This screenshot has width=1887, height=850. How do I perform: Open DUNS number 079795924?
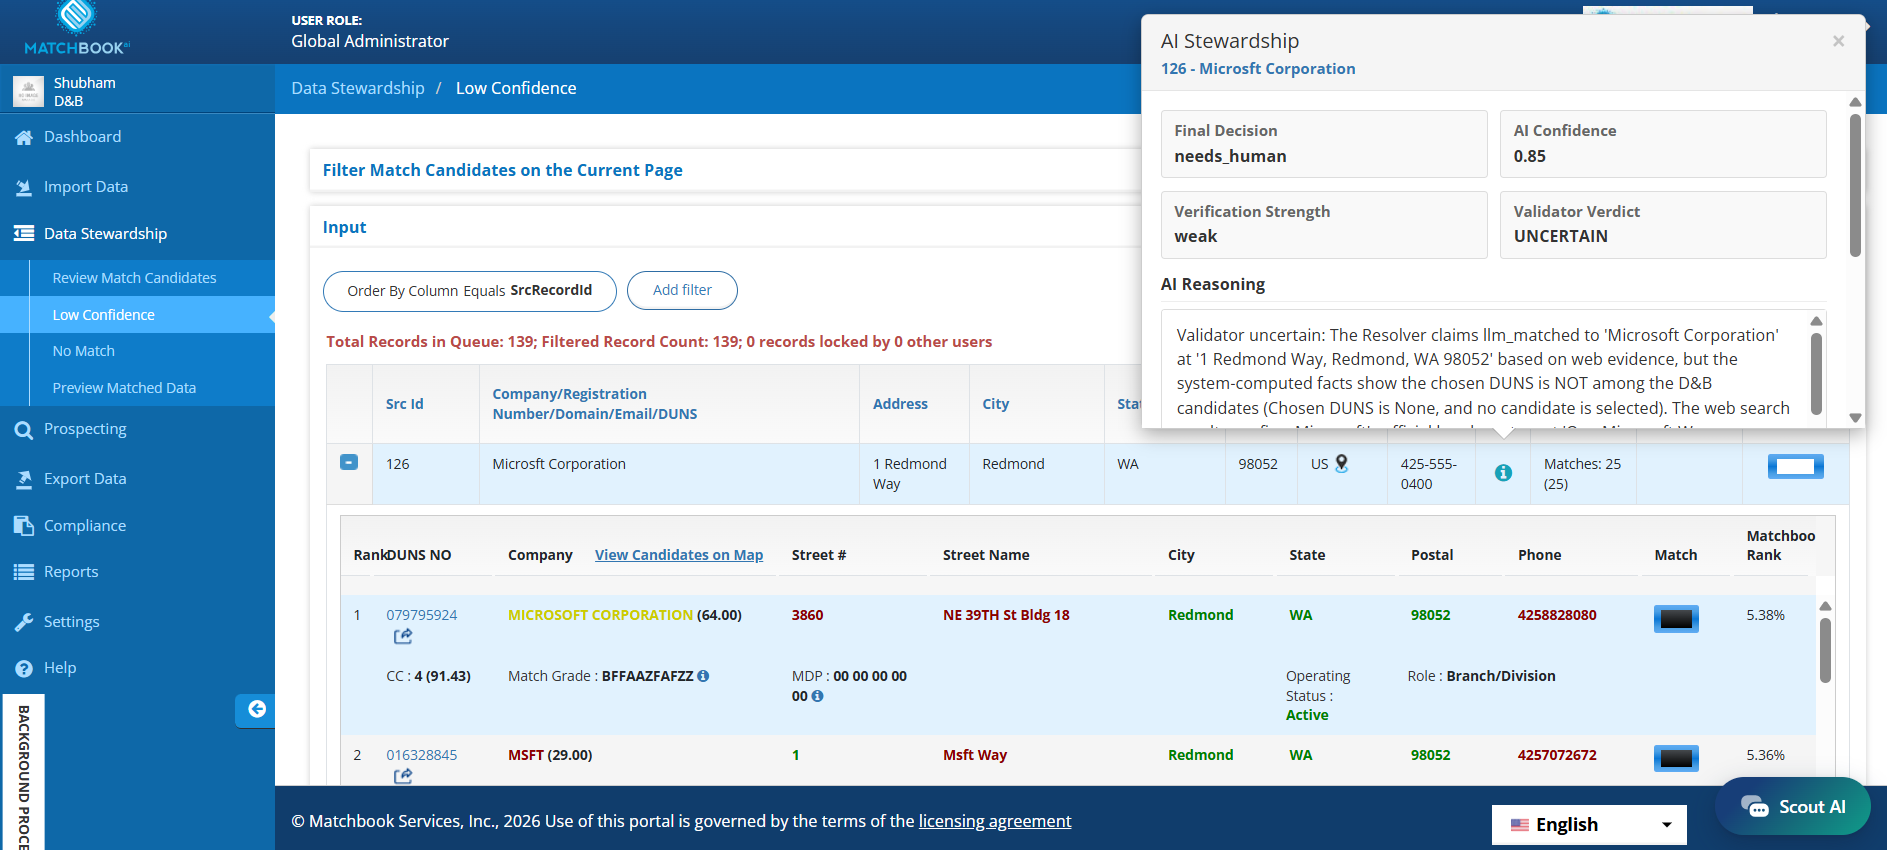(422, 615)
